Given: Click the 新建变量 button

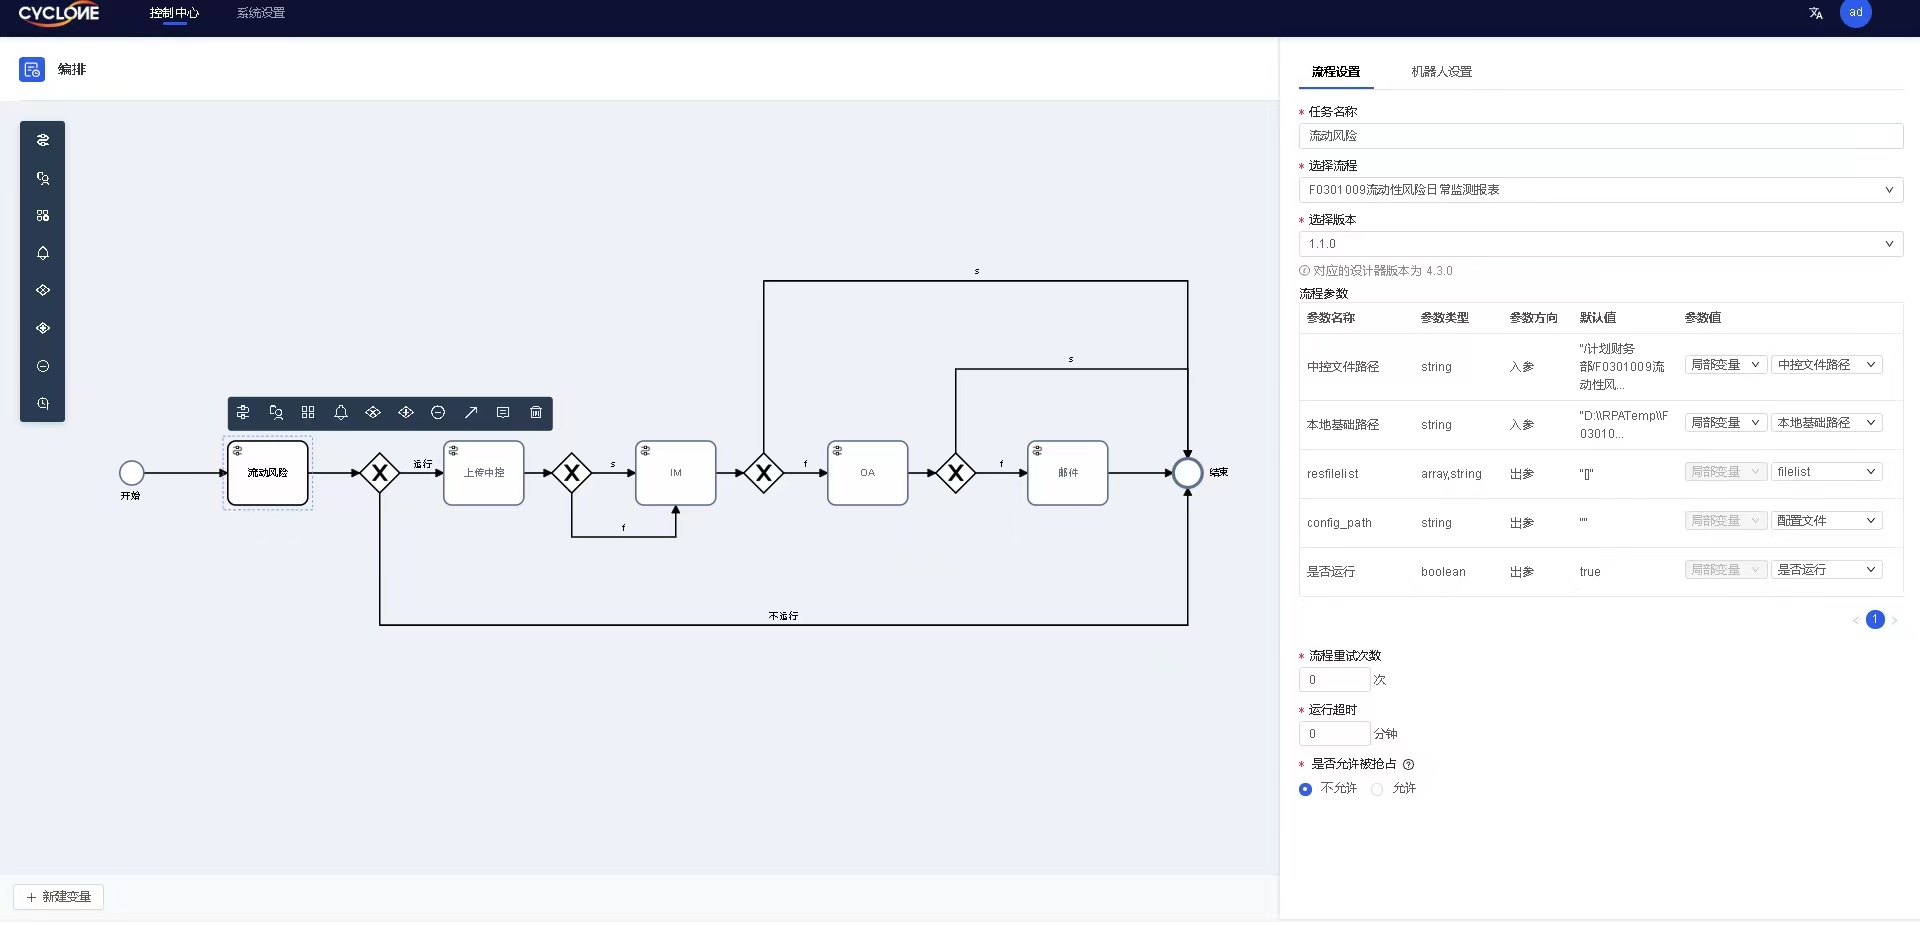Looking at the screenshot, I should 58,897.
